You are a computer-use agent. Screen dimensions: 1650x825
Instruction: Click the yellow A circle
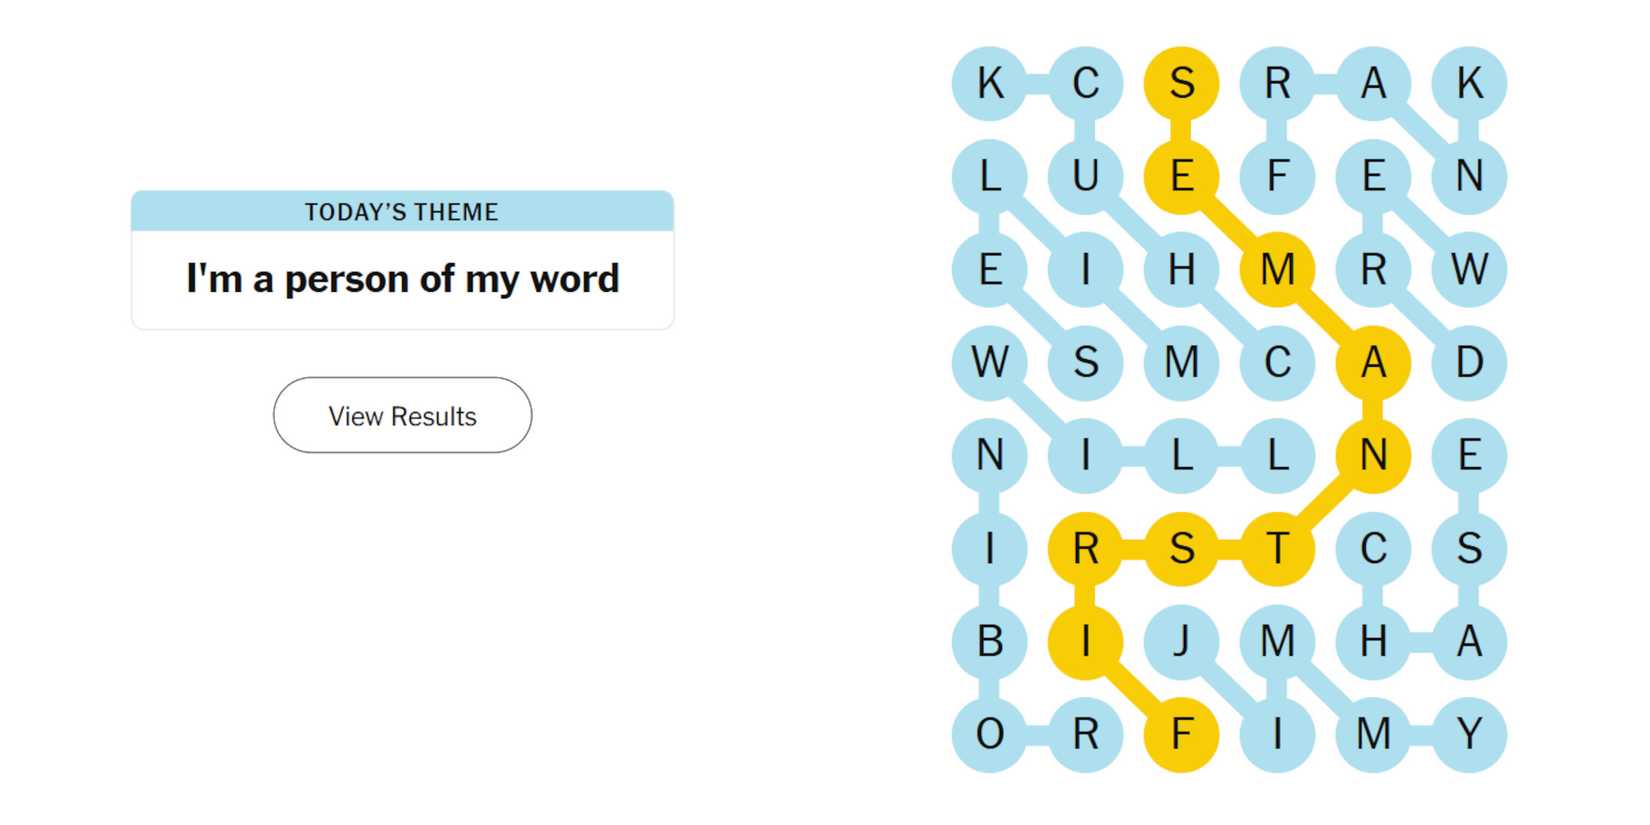tap(1373, 363)
